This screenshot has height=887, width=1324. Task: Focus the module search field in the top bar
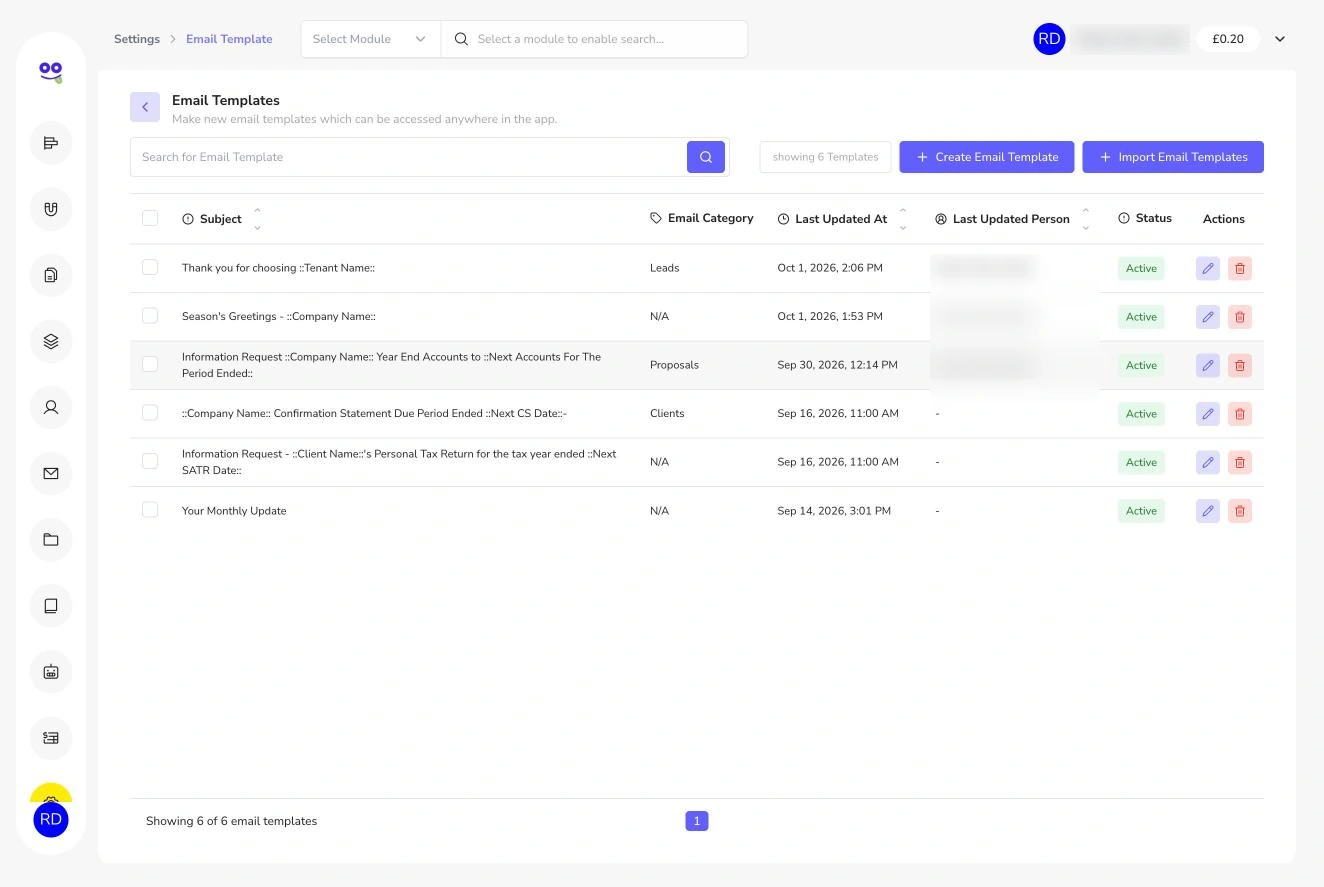(594, 39)
